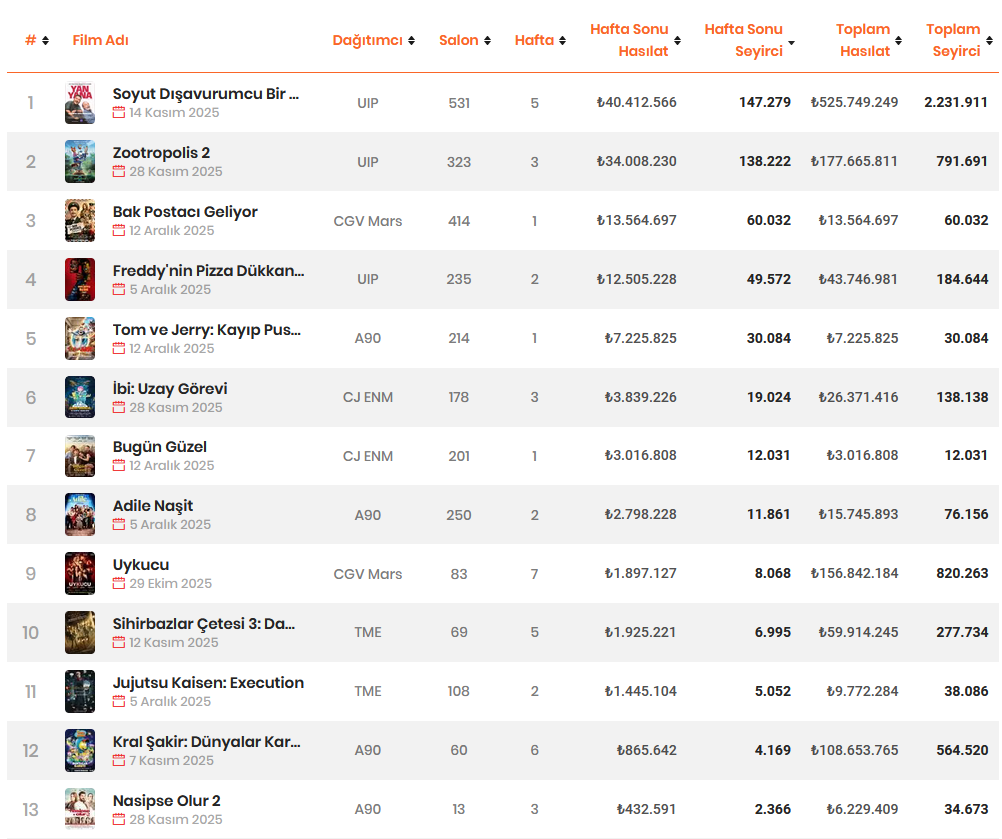Sort by Hafta column header
1002x839 pixels.
pyautogui.click(x=535, y=40)
